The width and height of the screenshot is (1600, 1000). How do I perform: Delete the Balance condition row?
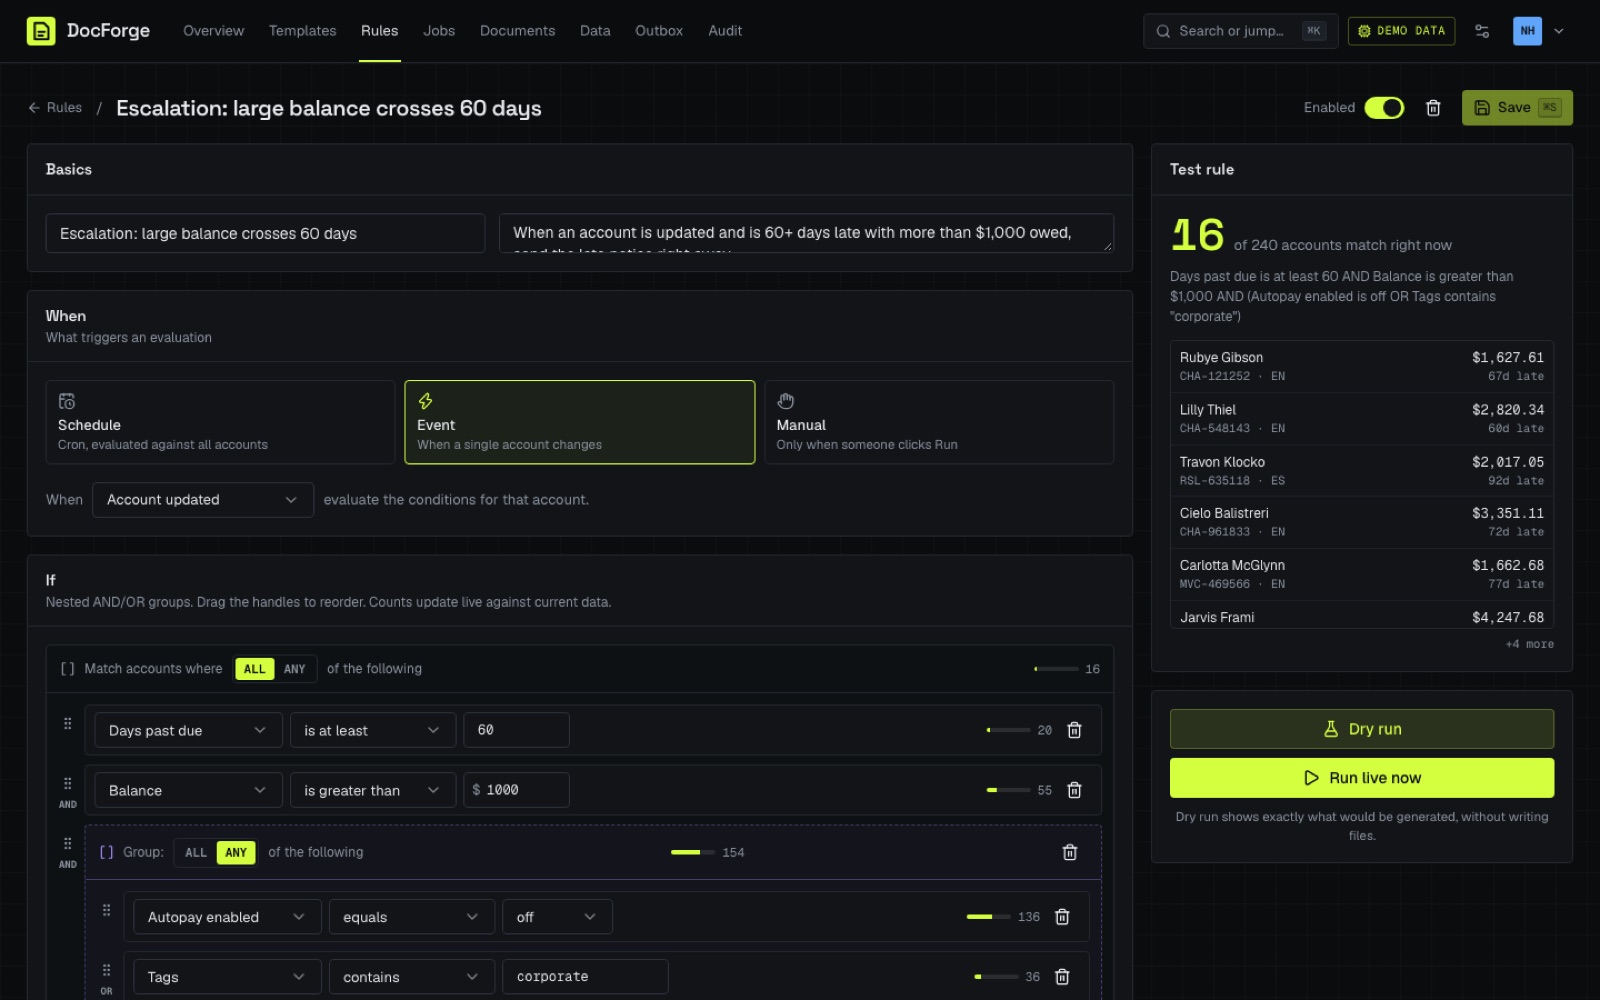tap(1074, 790)
